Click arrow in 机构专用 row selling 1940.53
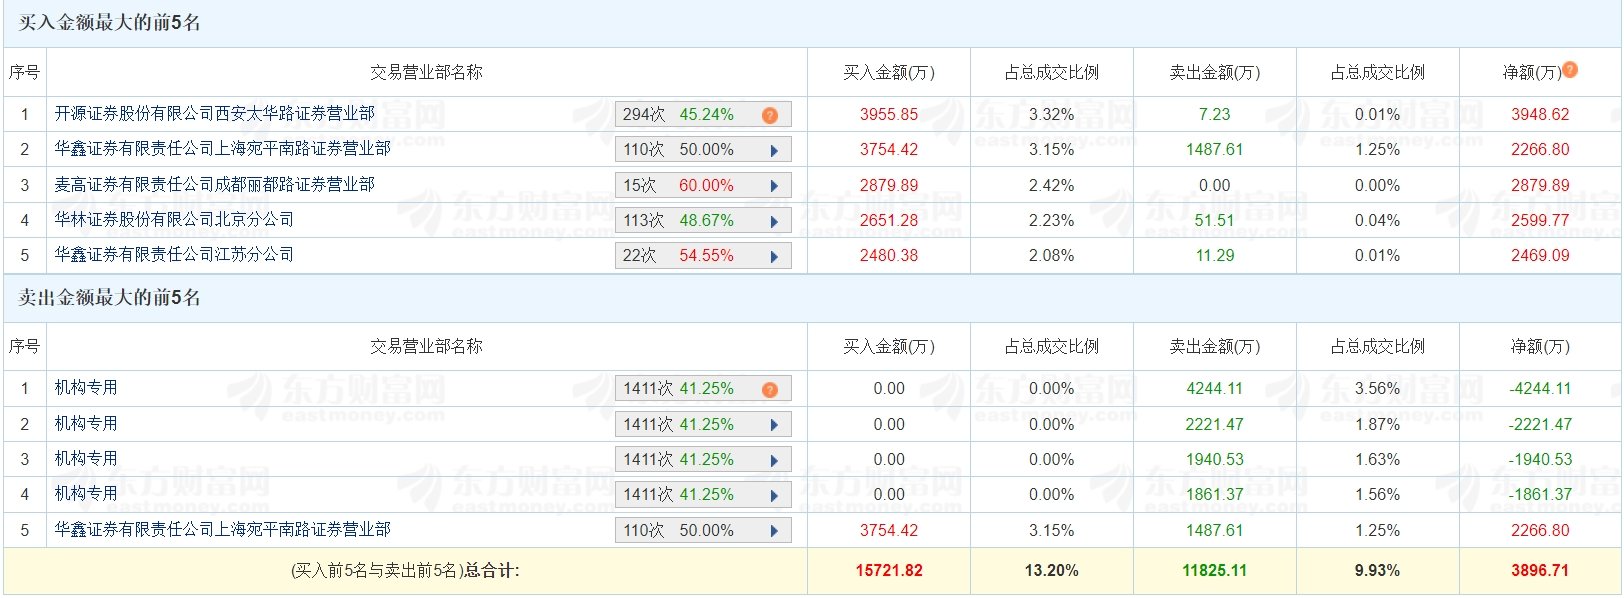 pos(774,460)
